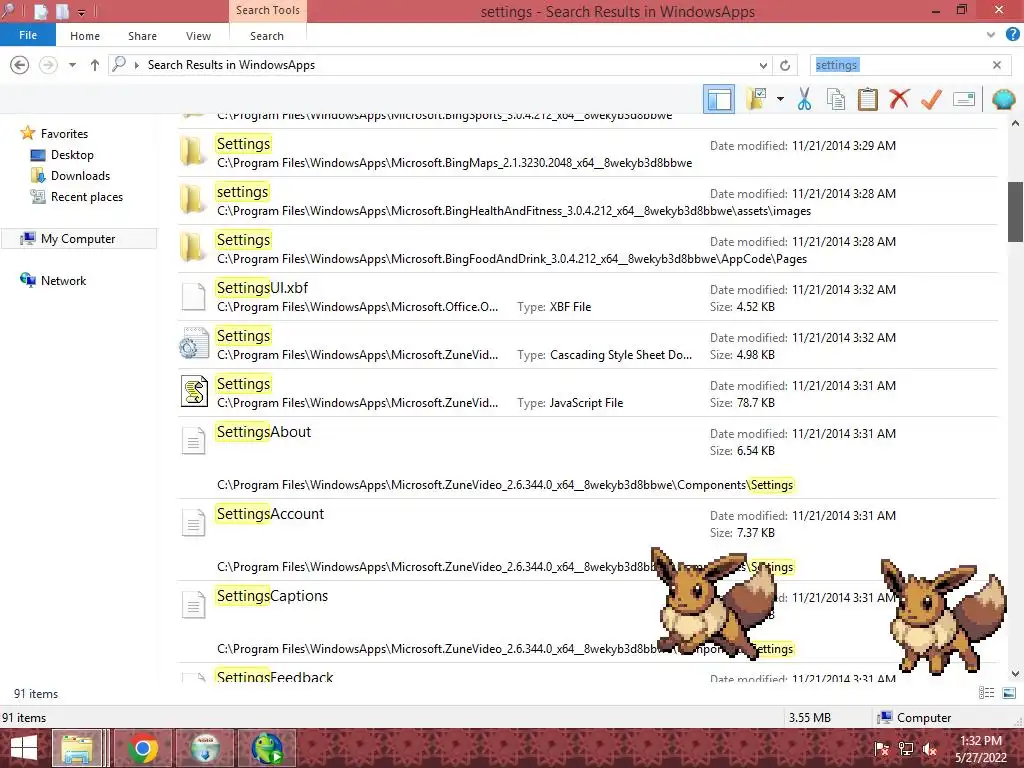Image resolution: width=1024 pixels, height=768 pixels.
Task: Select the Settings Cascading Style Sheet file
Action: click(588, 345)
